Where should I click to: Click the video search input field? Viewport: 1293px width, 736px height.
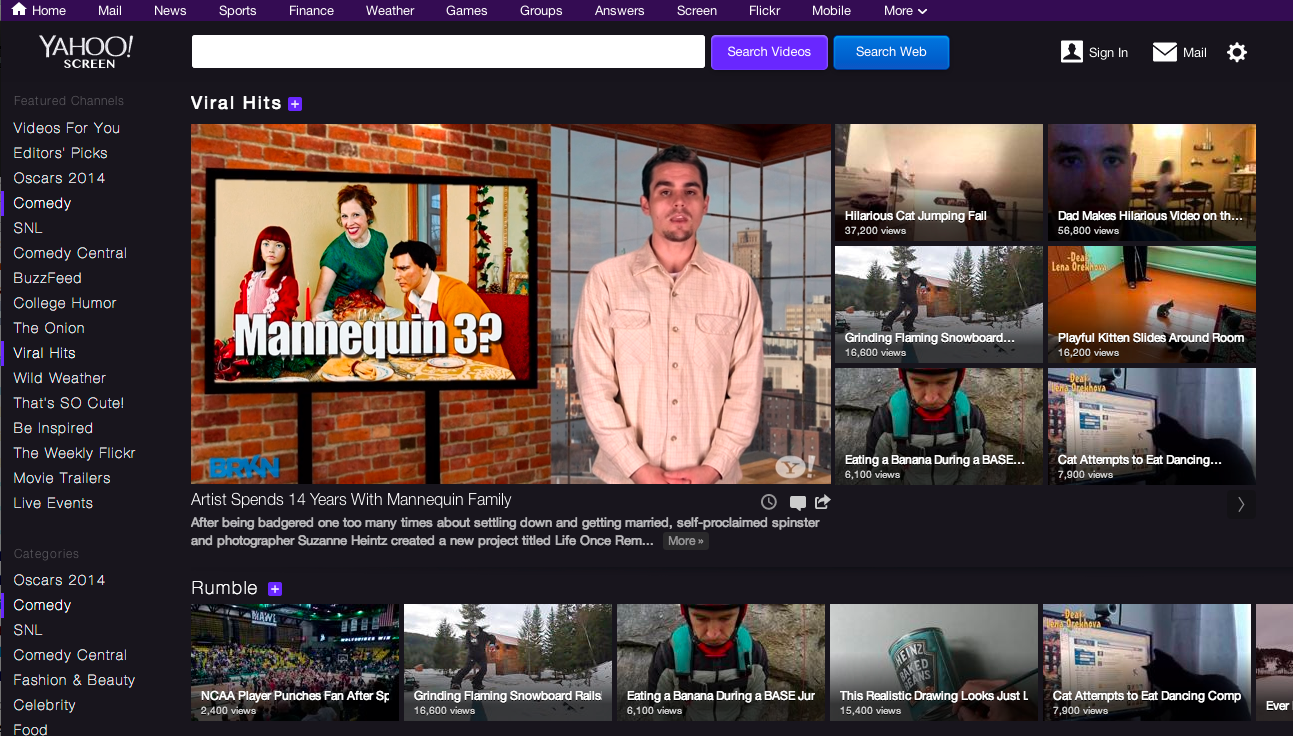(449, 52)
